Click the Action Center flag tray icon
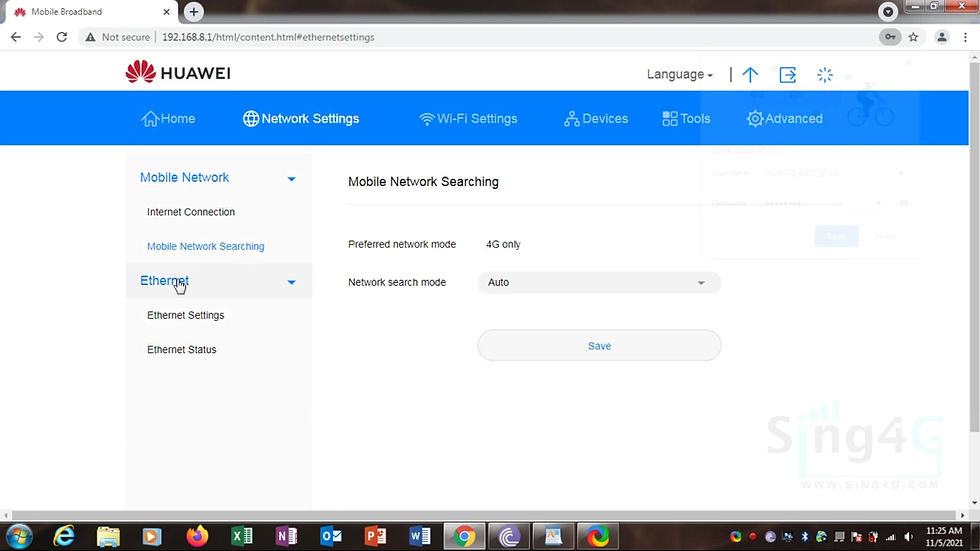Viewport: 980px width, 551px height. click(856, 537)
